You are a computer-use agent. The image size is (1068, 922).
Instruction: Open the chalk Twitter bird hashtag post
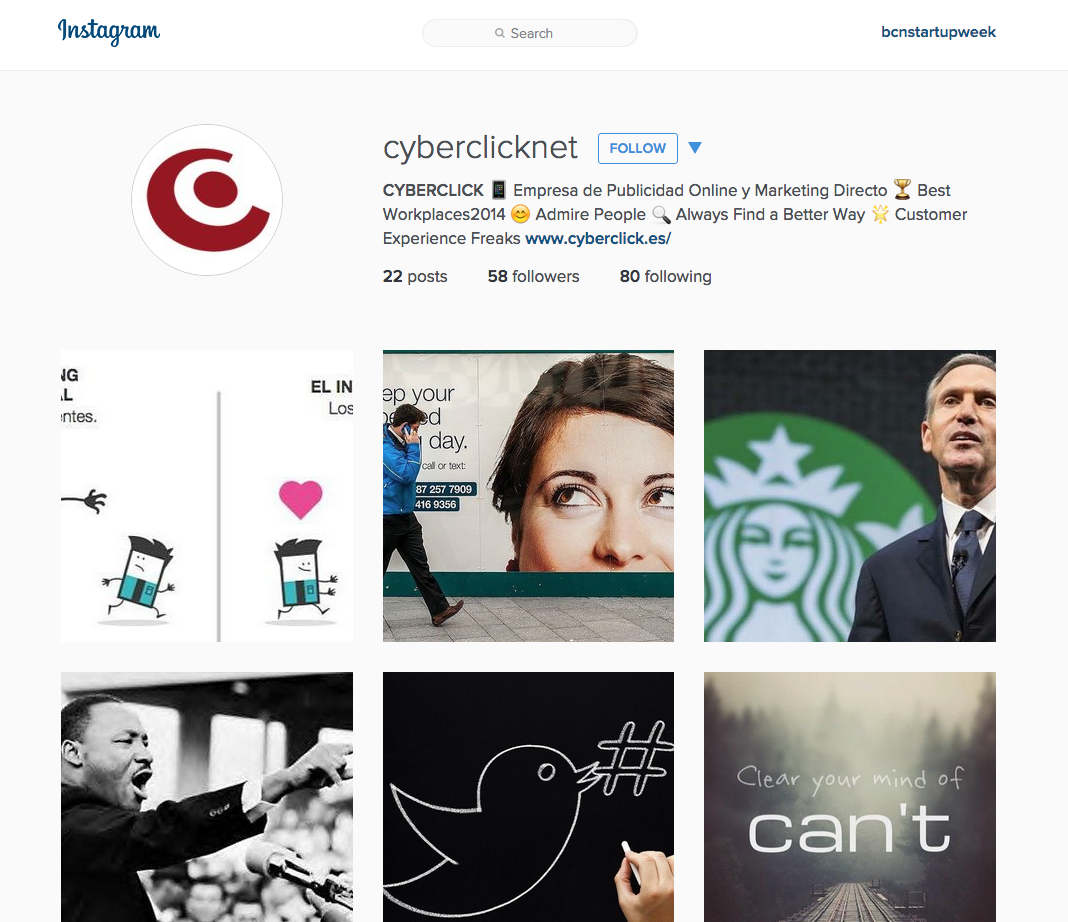click(x=529, y=797)
